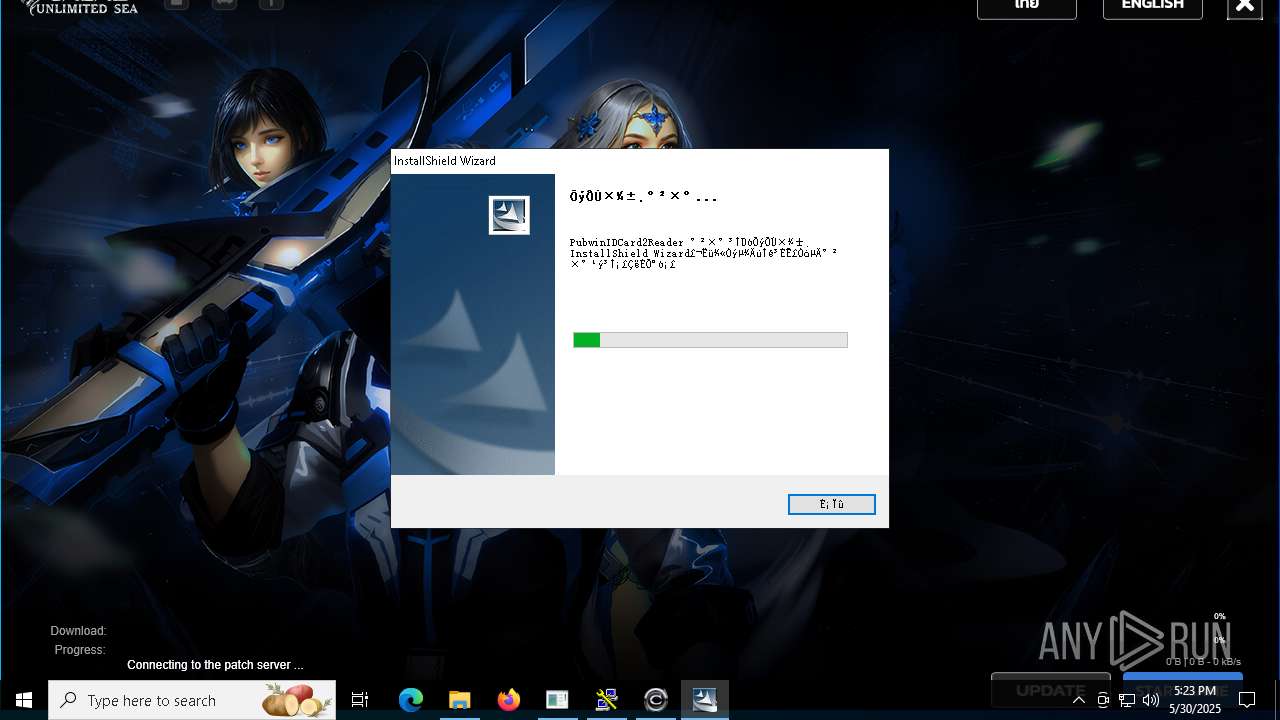Open the Windows Start menu
Viewport: 1280px width, 720px height.
(24, 700)
